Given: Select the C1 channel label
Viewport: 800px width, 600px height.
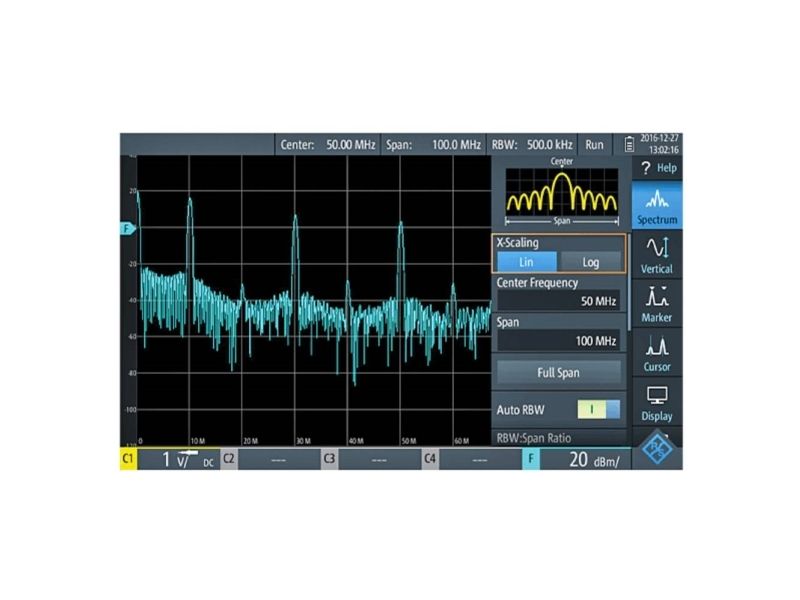Looking at the screenshot, I should click(129, 459).
